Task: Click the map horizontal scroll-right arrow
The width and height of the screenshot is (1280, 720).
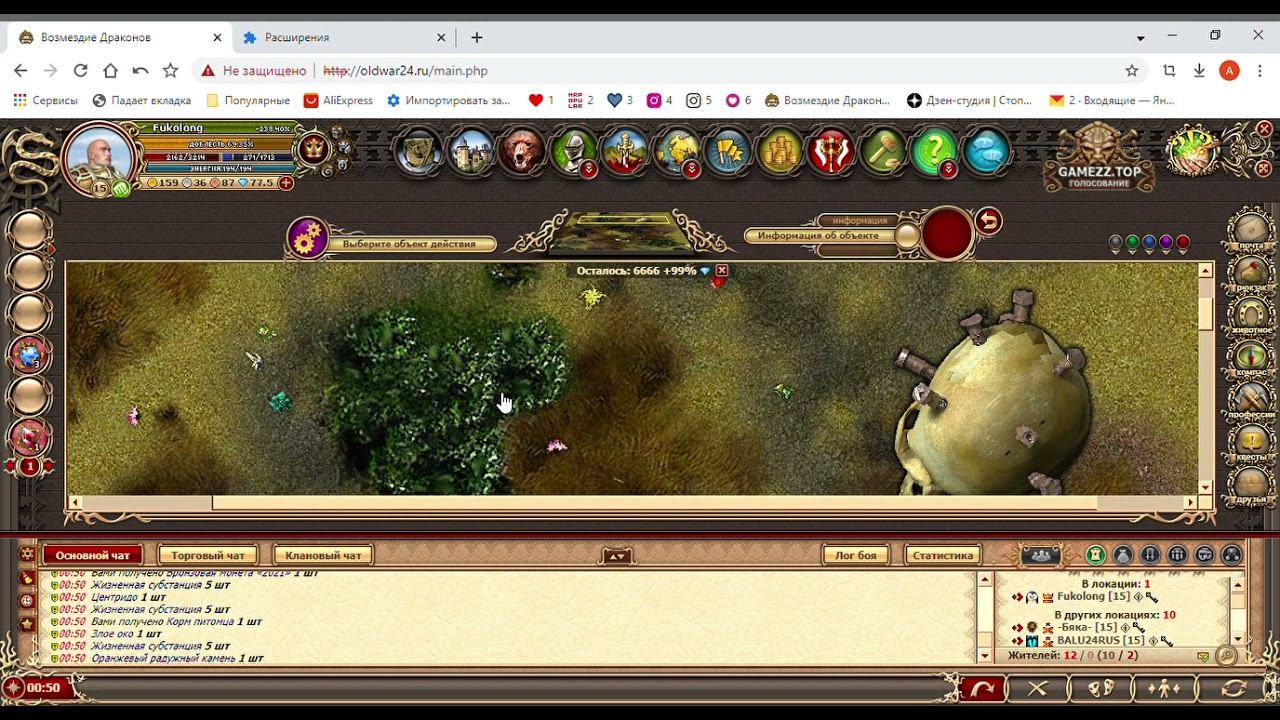Action: (x=1190, y=503)
